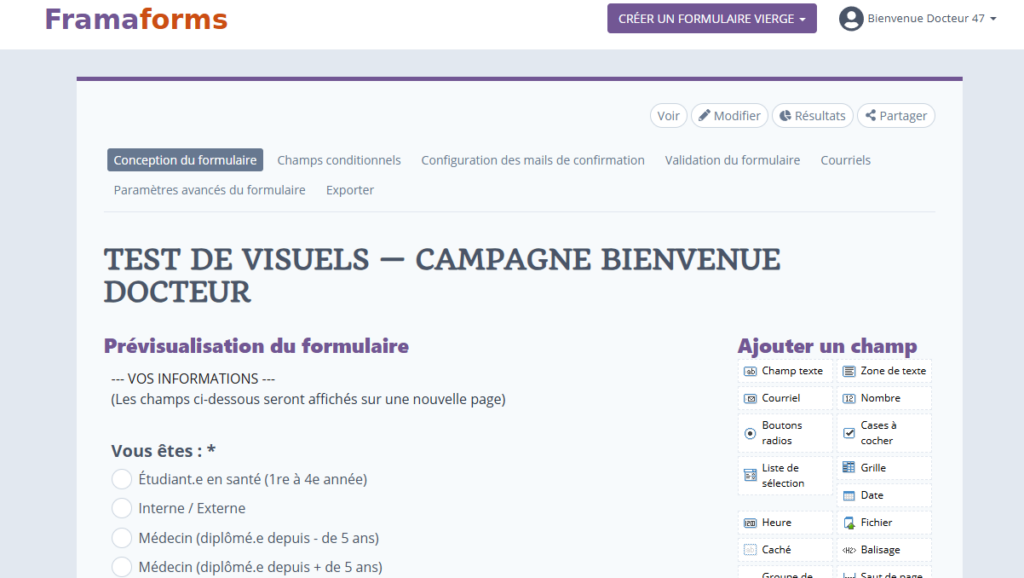The image size is (1024, 578).
Task: Expand Bienvenue Docteur 47 user menu
Action: point(931,18)
